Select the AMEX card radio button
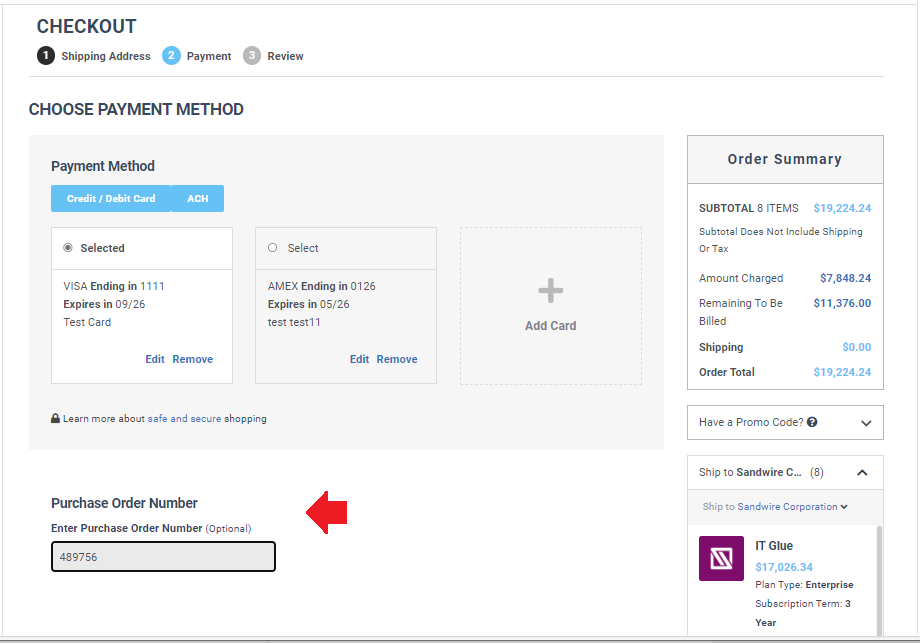This screenshot has height=644, width=920. point(273,248)
